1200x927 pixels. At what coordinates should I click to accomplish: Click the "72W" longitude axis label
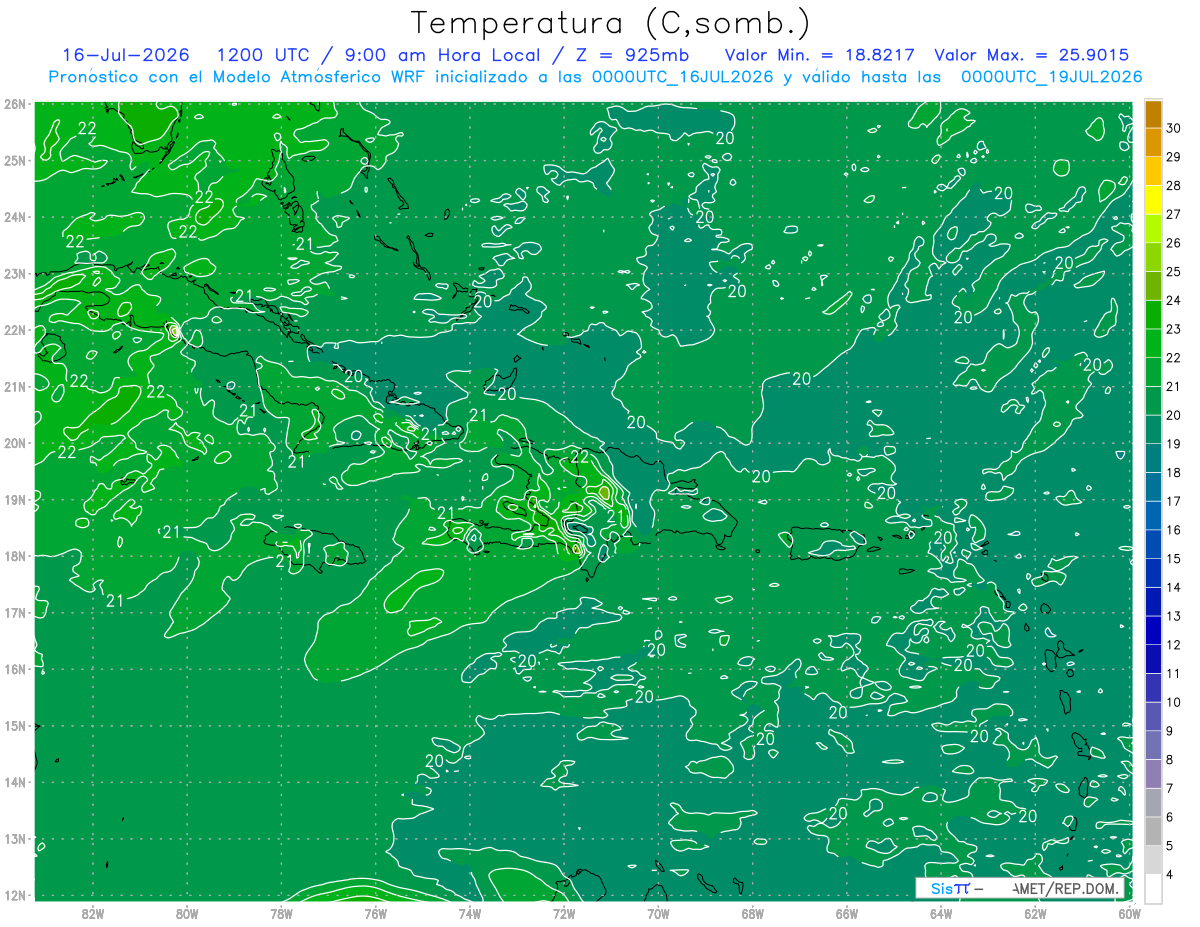coord(564,914)
